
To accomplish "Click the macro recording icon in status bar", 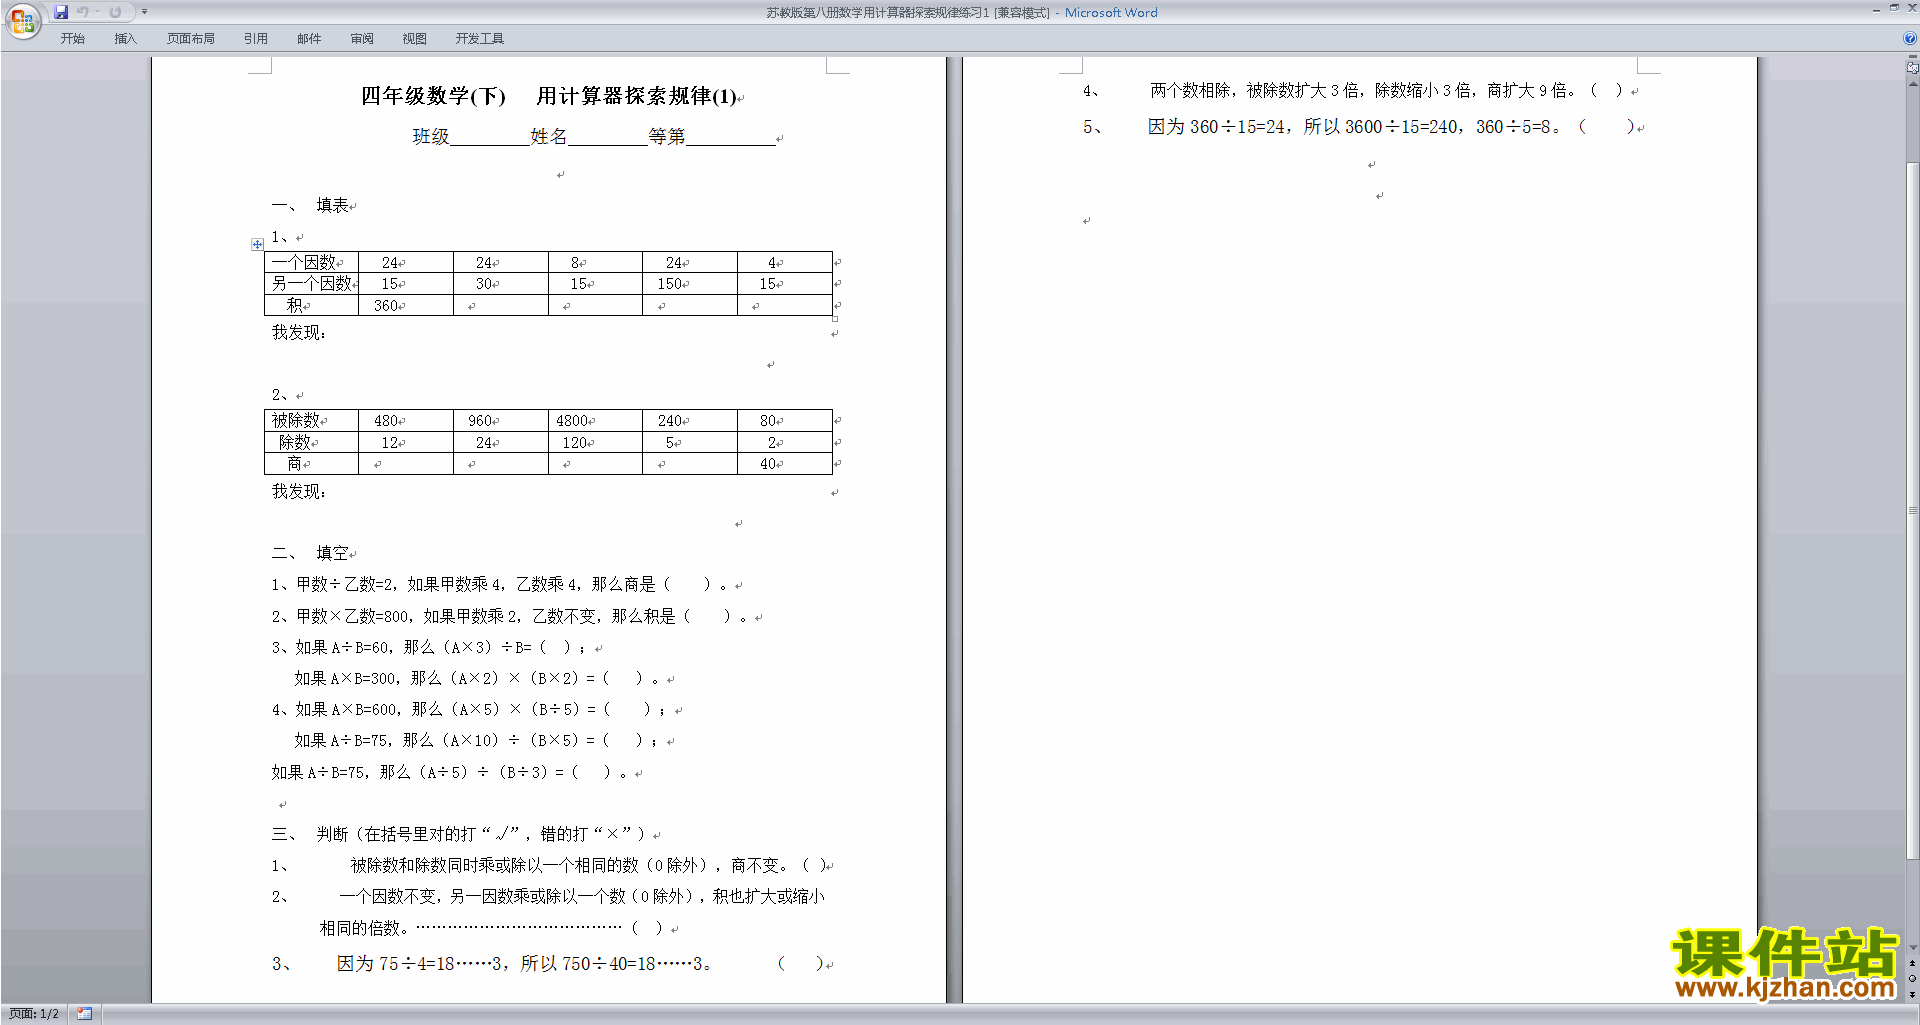I will click(x=84, y=1014).
